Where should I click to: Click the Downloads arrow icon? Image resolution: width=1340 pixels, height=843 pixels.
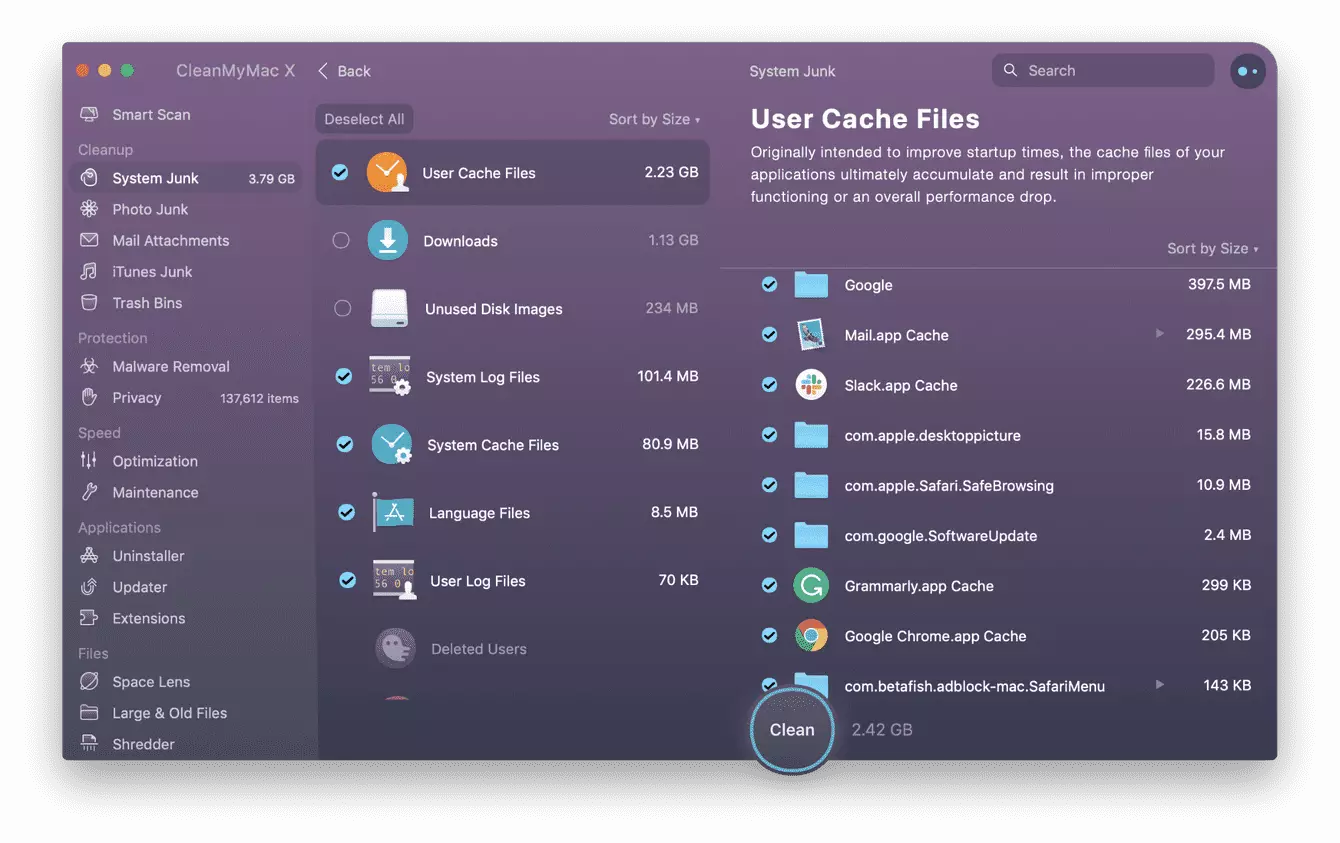click(388, 240)
